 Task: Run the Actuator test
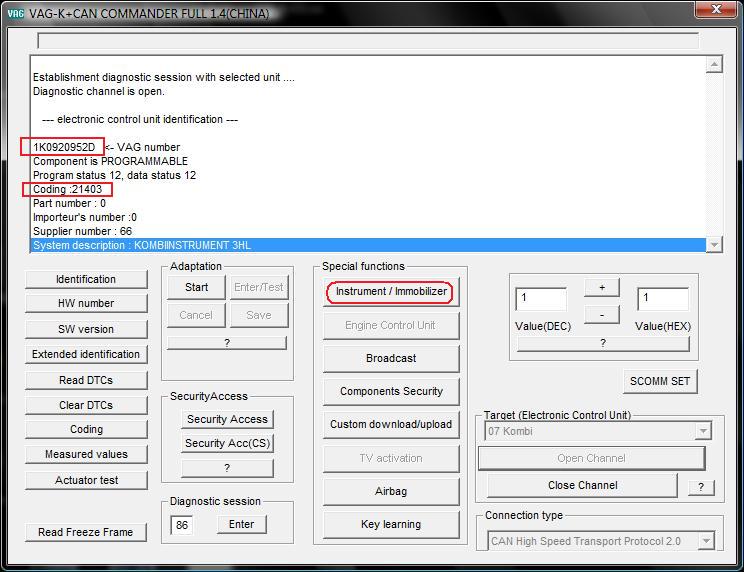86,480
